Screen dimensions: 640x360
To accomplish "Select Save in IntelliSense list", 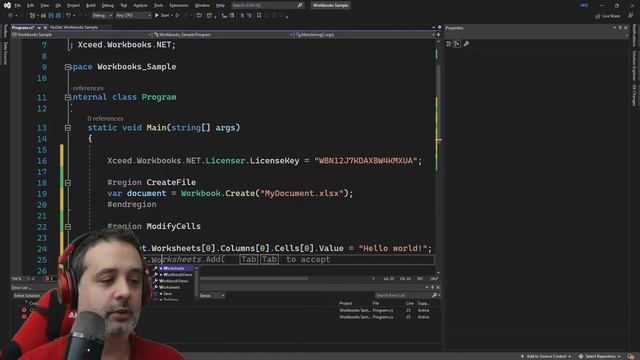I will [x=167, y=293].
